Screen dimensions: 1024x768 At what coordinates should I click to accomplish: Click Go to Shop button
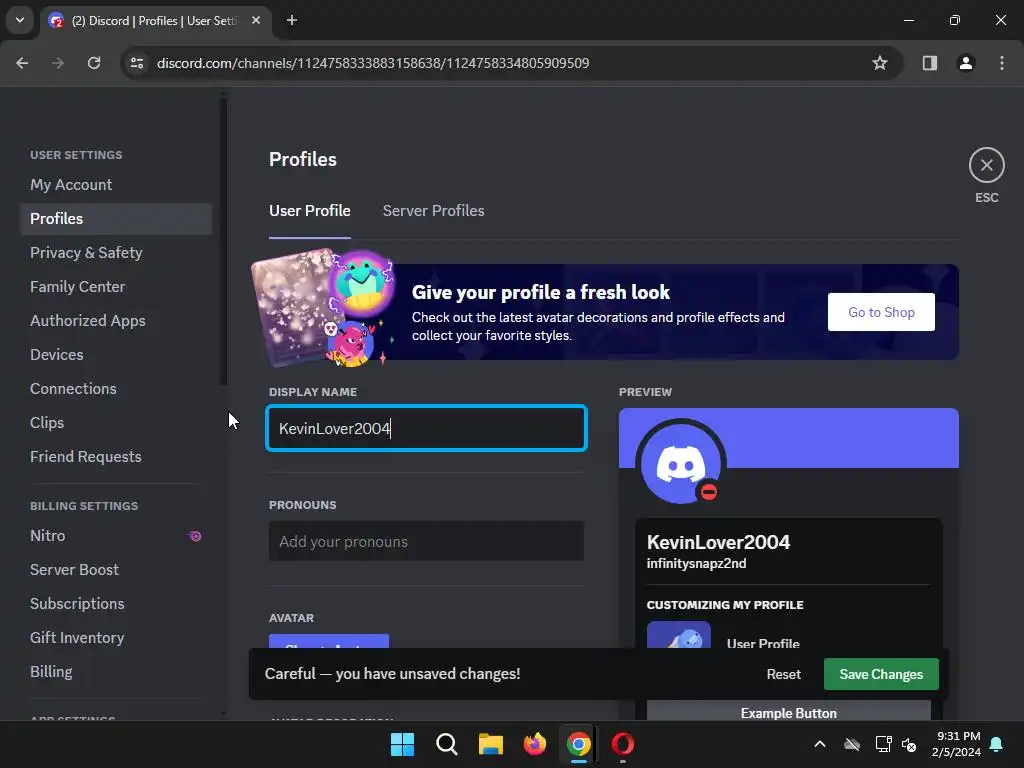881,312
